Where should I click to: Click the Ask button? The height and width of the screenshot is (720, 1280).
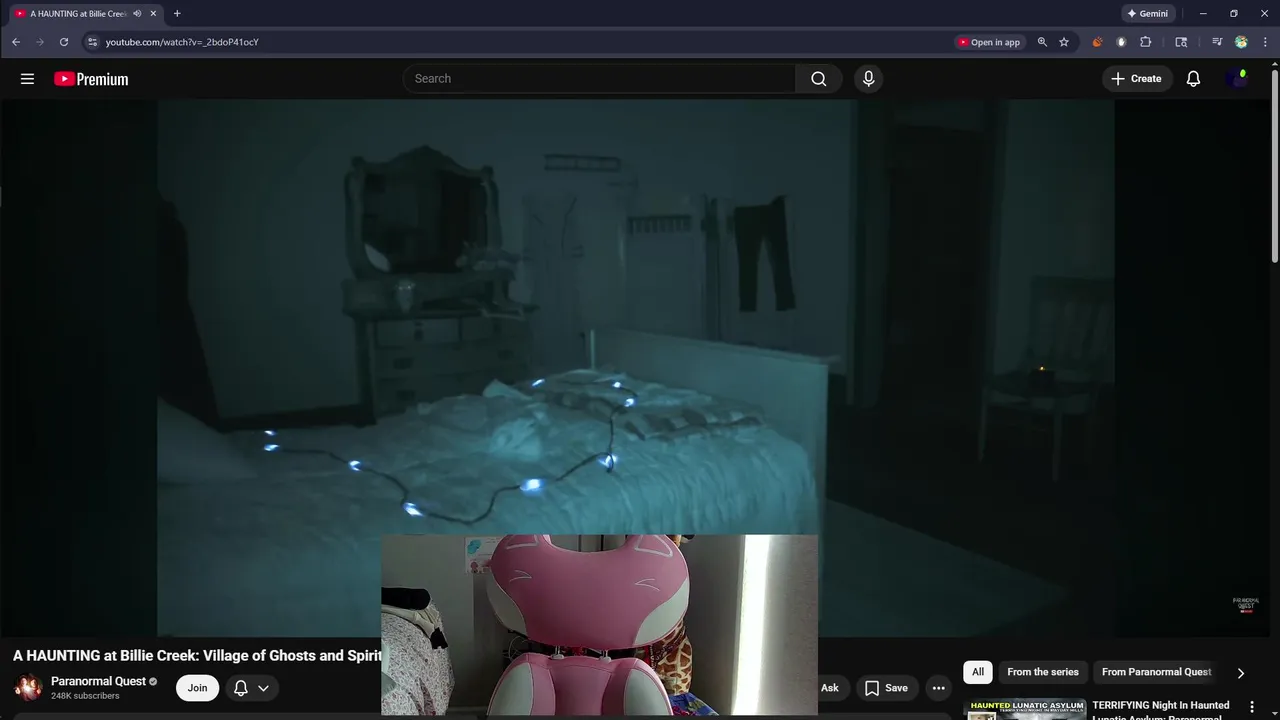[x=830, y=688]
